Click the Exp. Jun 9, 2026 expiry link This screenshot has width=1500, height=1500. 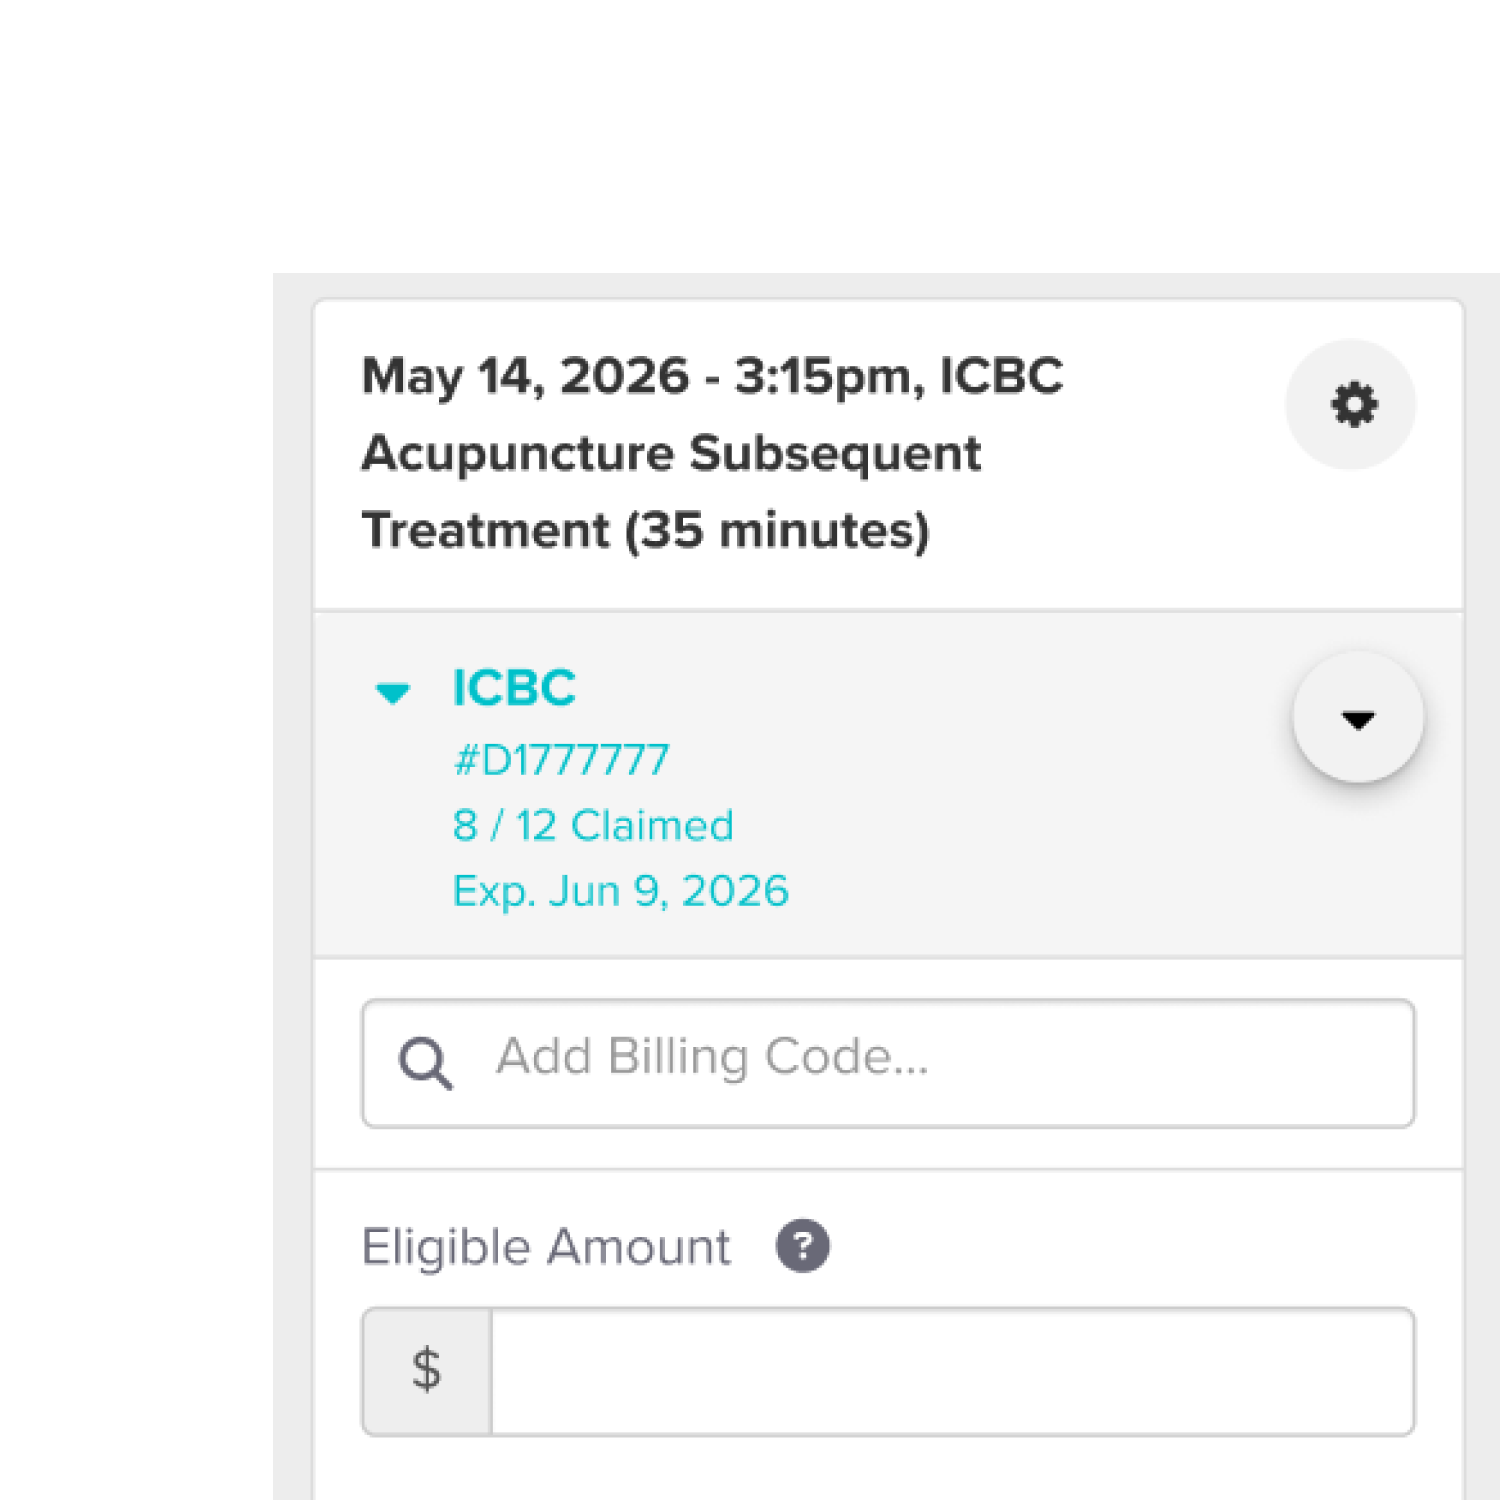pos(620,889)
